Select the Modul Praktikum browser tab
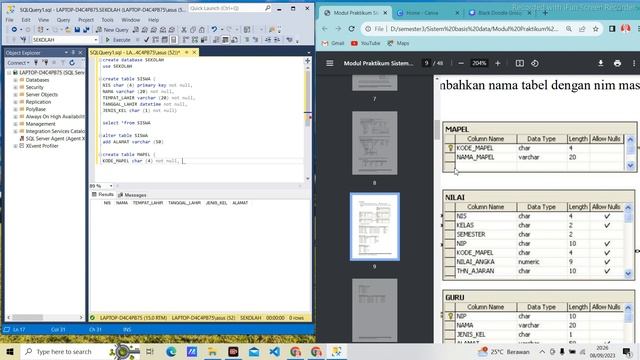The height and width of the screenshot is (360, 640). coord(355,13)
